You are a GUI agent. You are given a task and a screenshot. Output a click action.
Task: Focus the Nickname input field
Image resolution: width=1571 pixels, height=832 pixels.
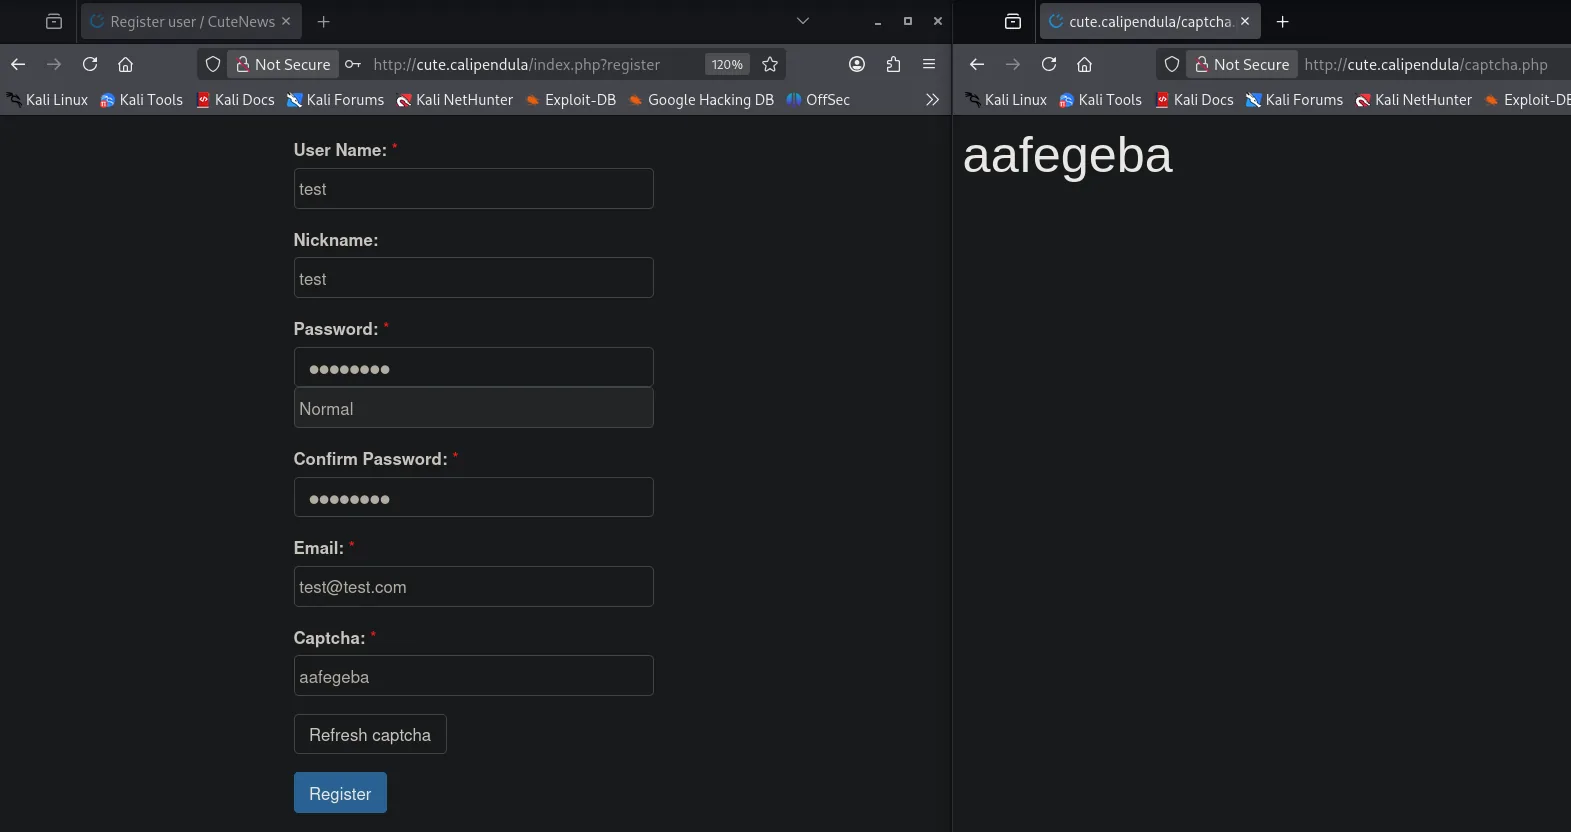coord(473,278)
